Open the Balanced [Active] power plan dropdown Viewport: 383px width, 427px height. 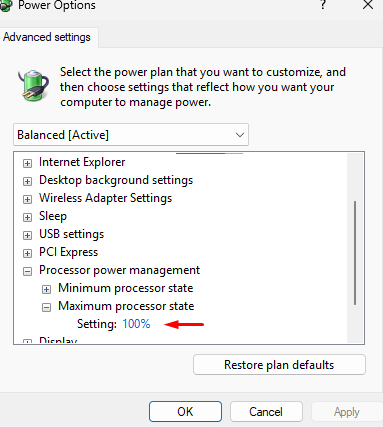tap(131, 135)
